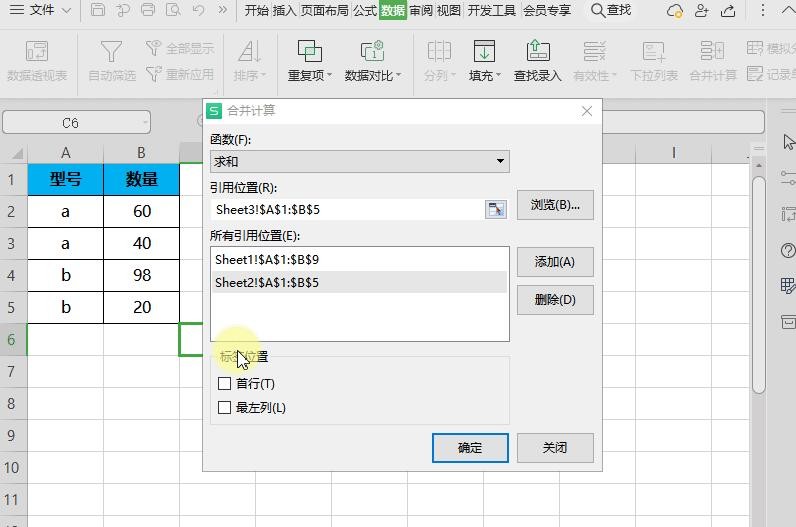The width and height of the screenshot is (796, 527).
Task: Open the three-dot more options menu
Action: (x=762, y=10)
